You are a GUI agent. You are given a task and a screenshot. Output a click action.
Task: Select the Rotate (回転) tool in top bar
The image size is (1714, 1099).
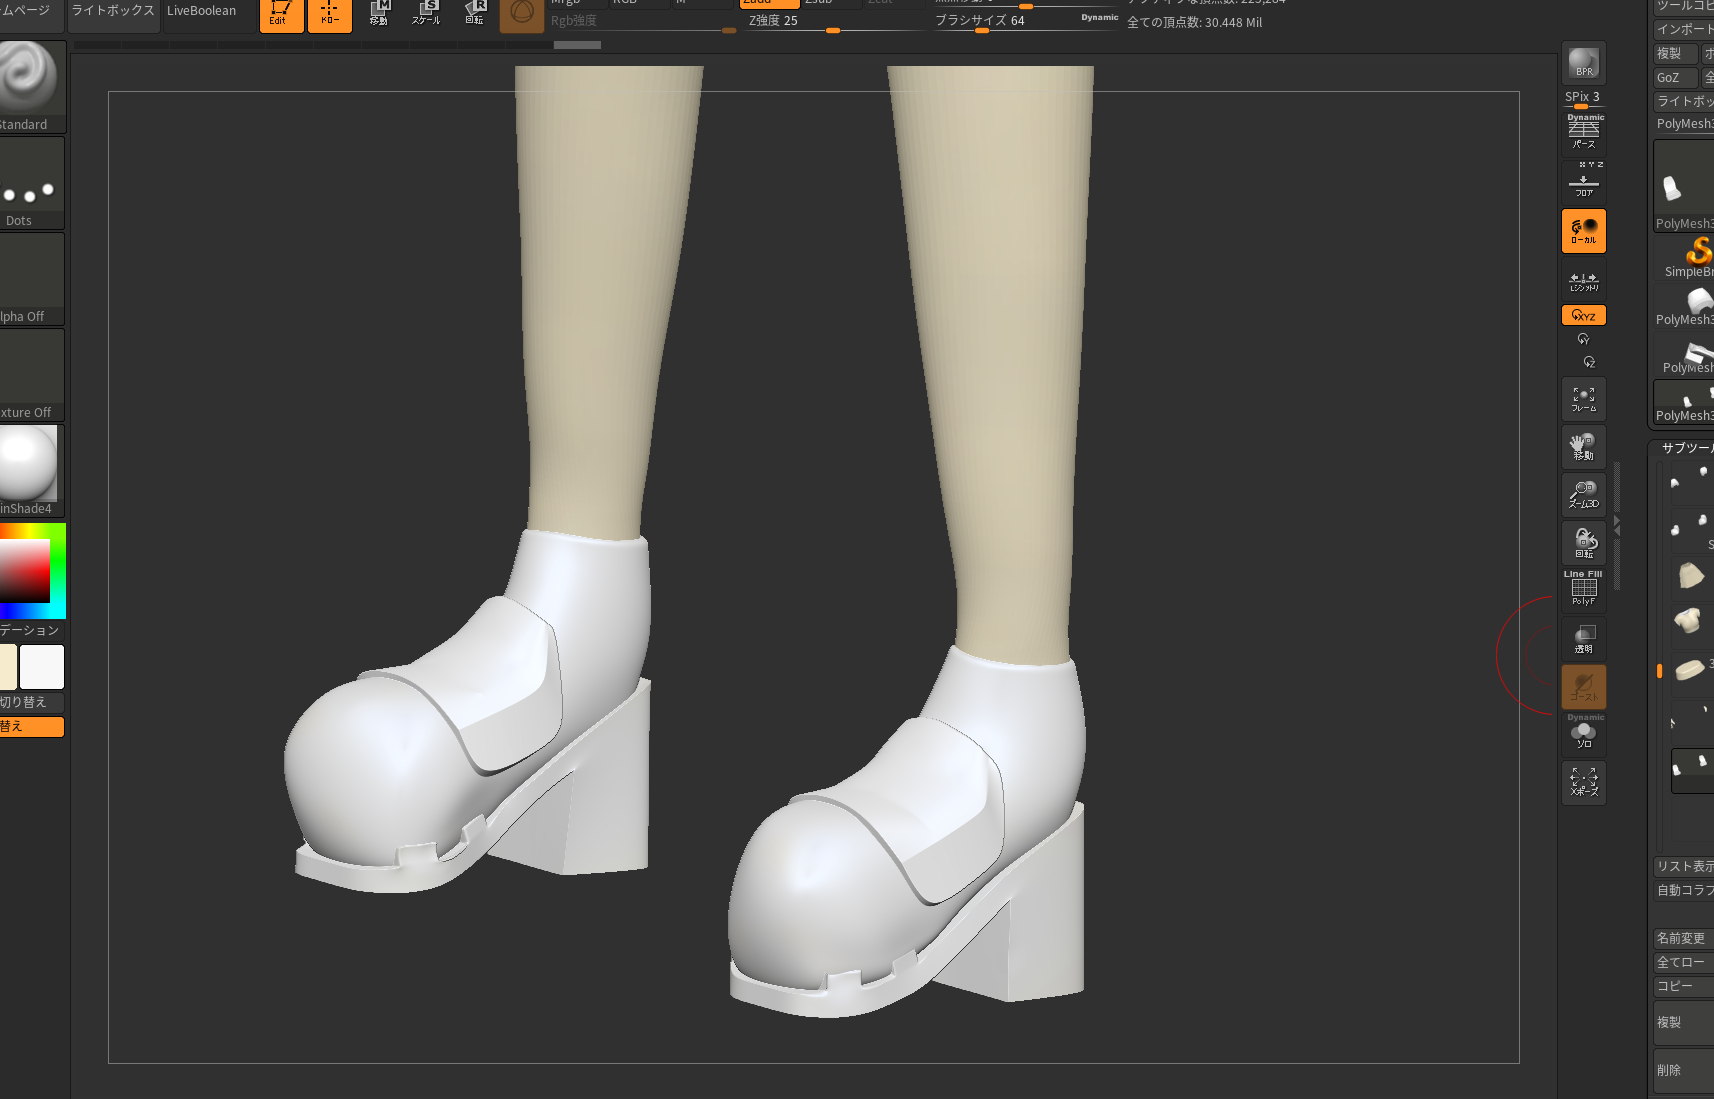click(474, 14)
